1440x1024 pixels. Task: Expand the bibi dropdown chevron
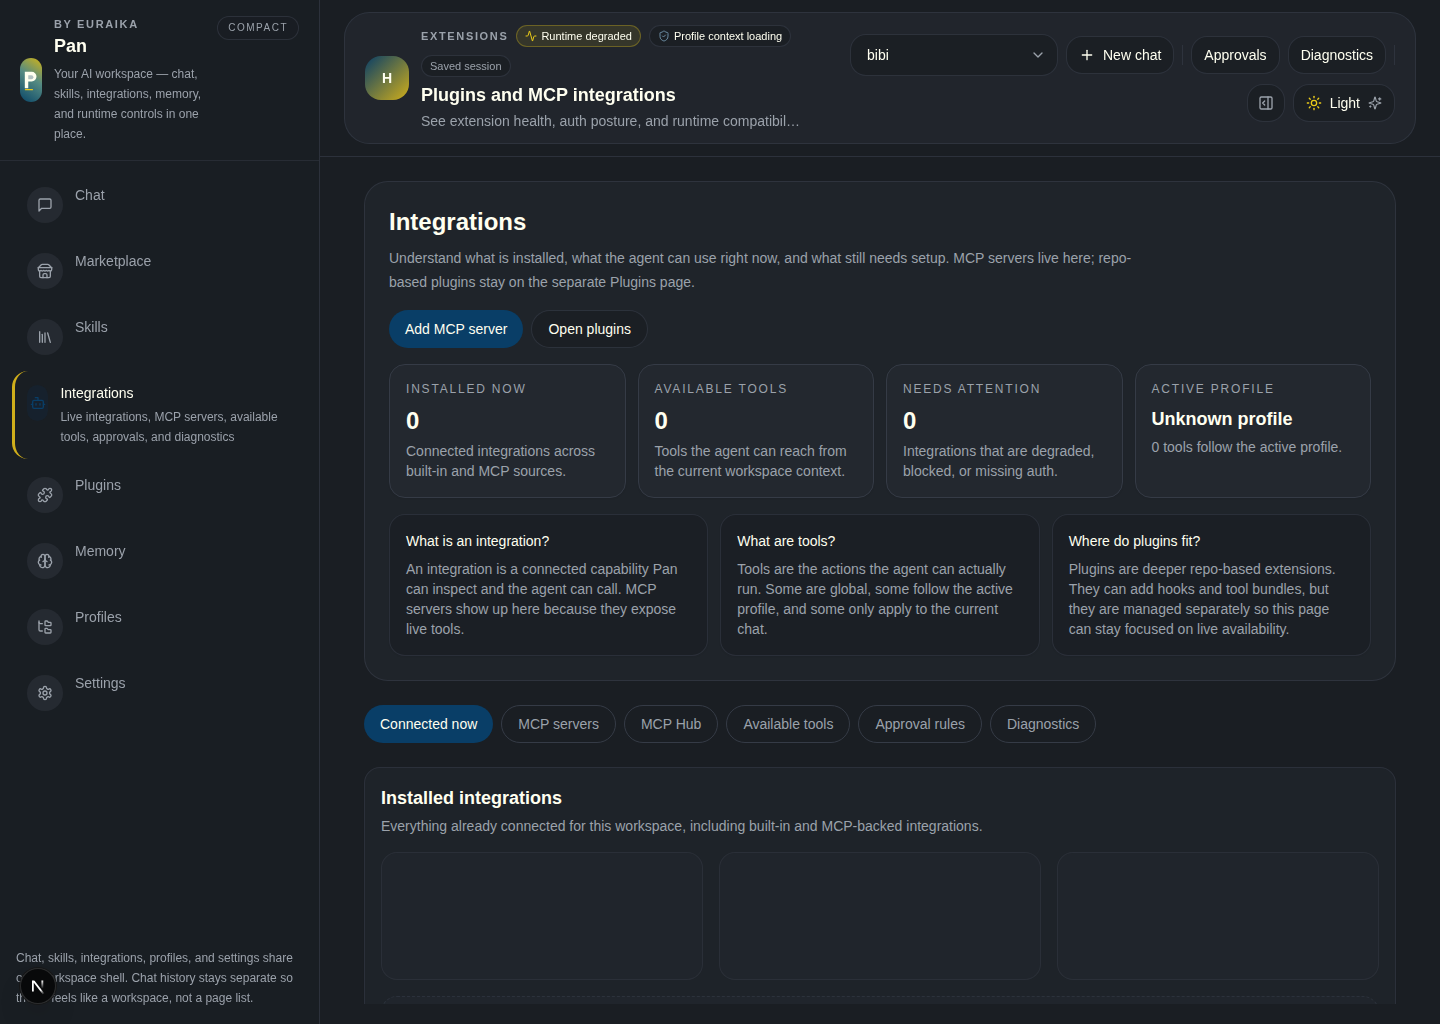[x=1038, y=55]
